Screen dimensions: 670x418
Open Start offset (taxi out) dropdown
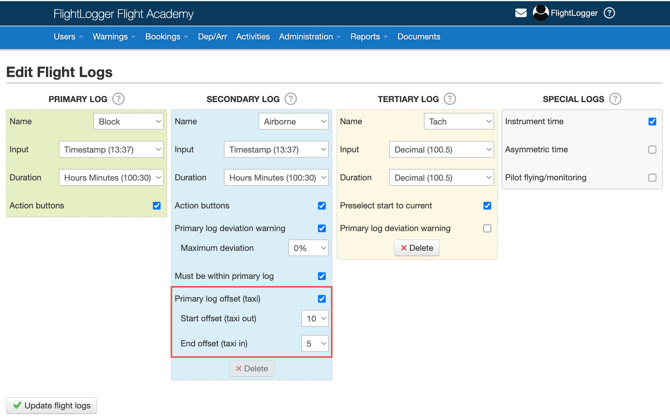point(314,319)
